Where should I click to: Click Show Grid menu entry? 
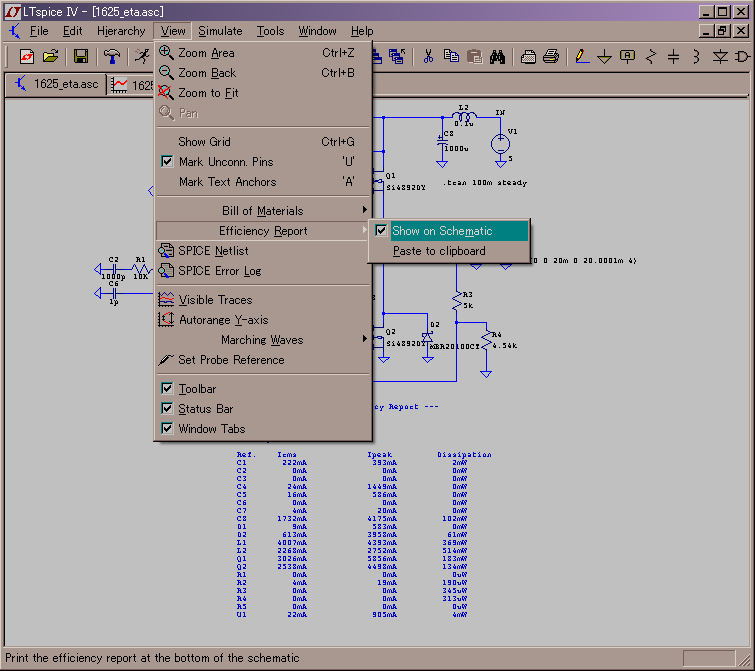(263, 142)
